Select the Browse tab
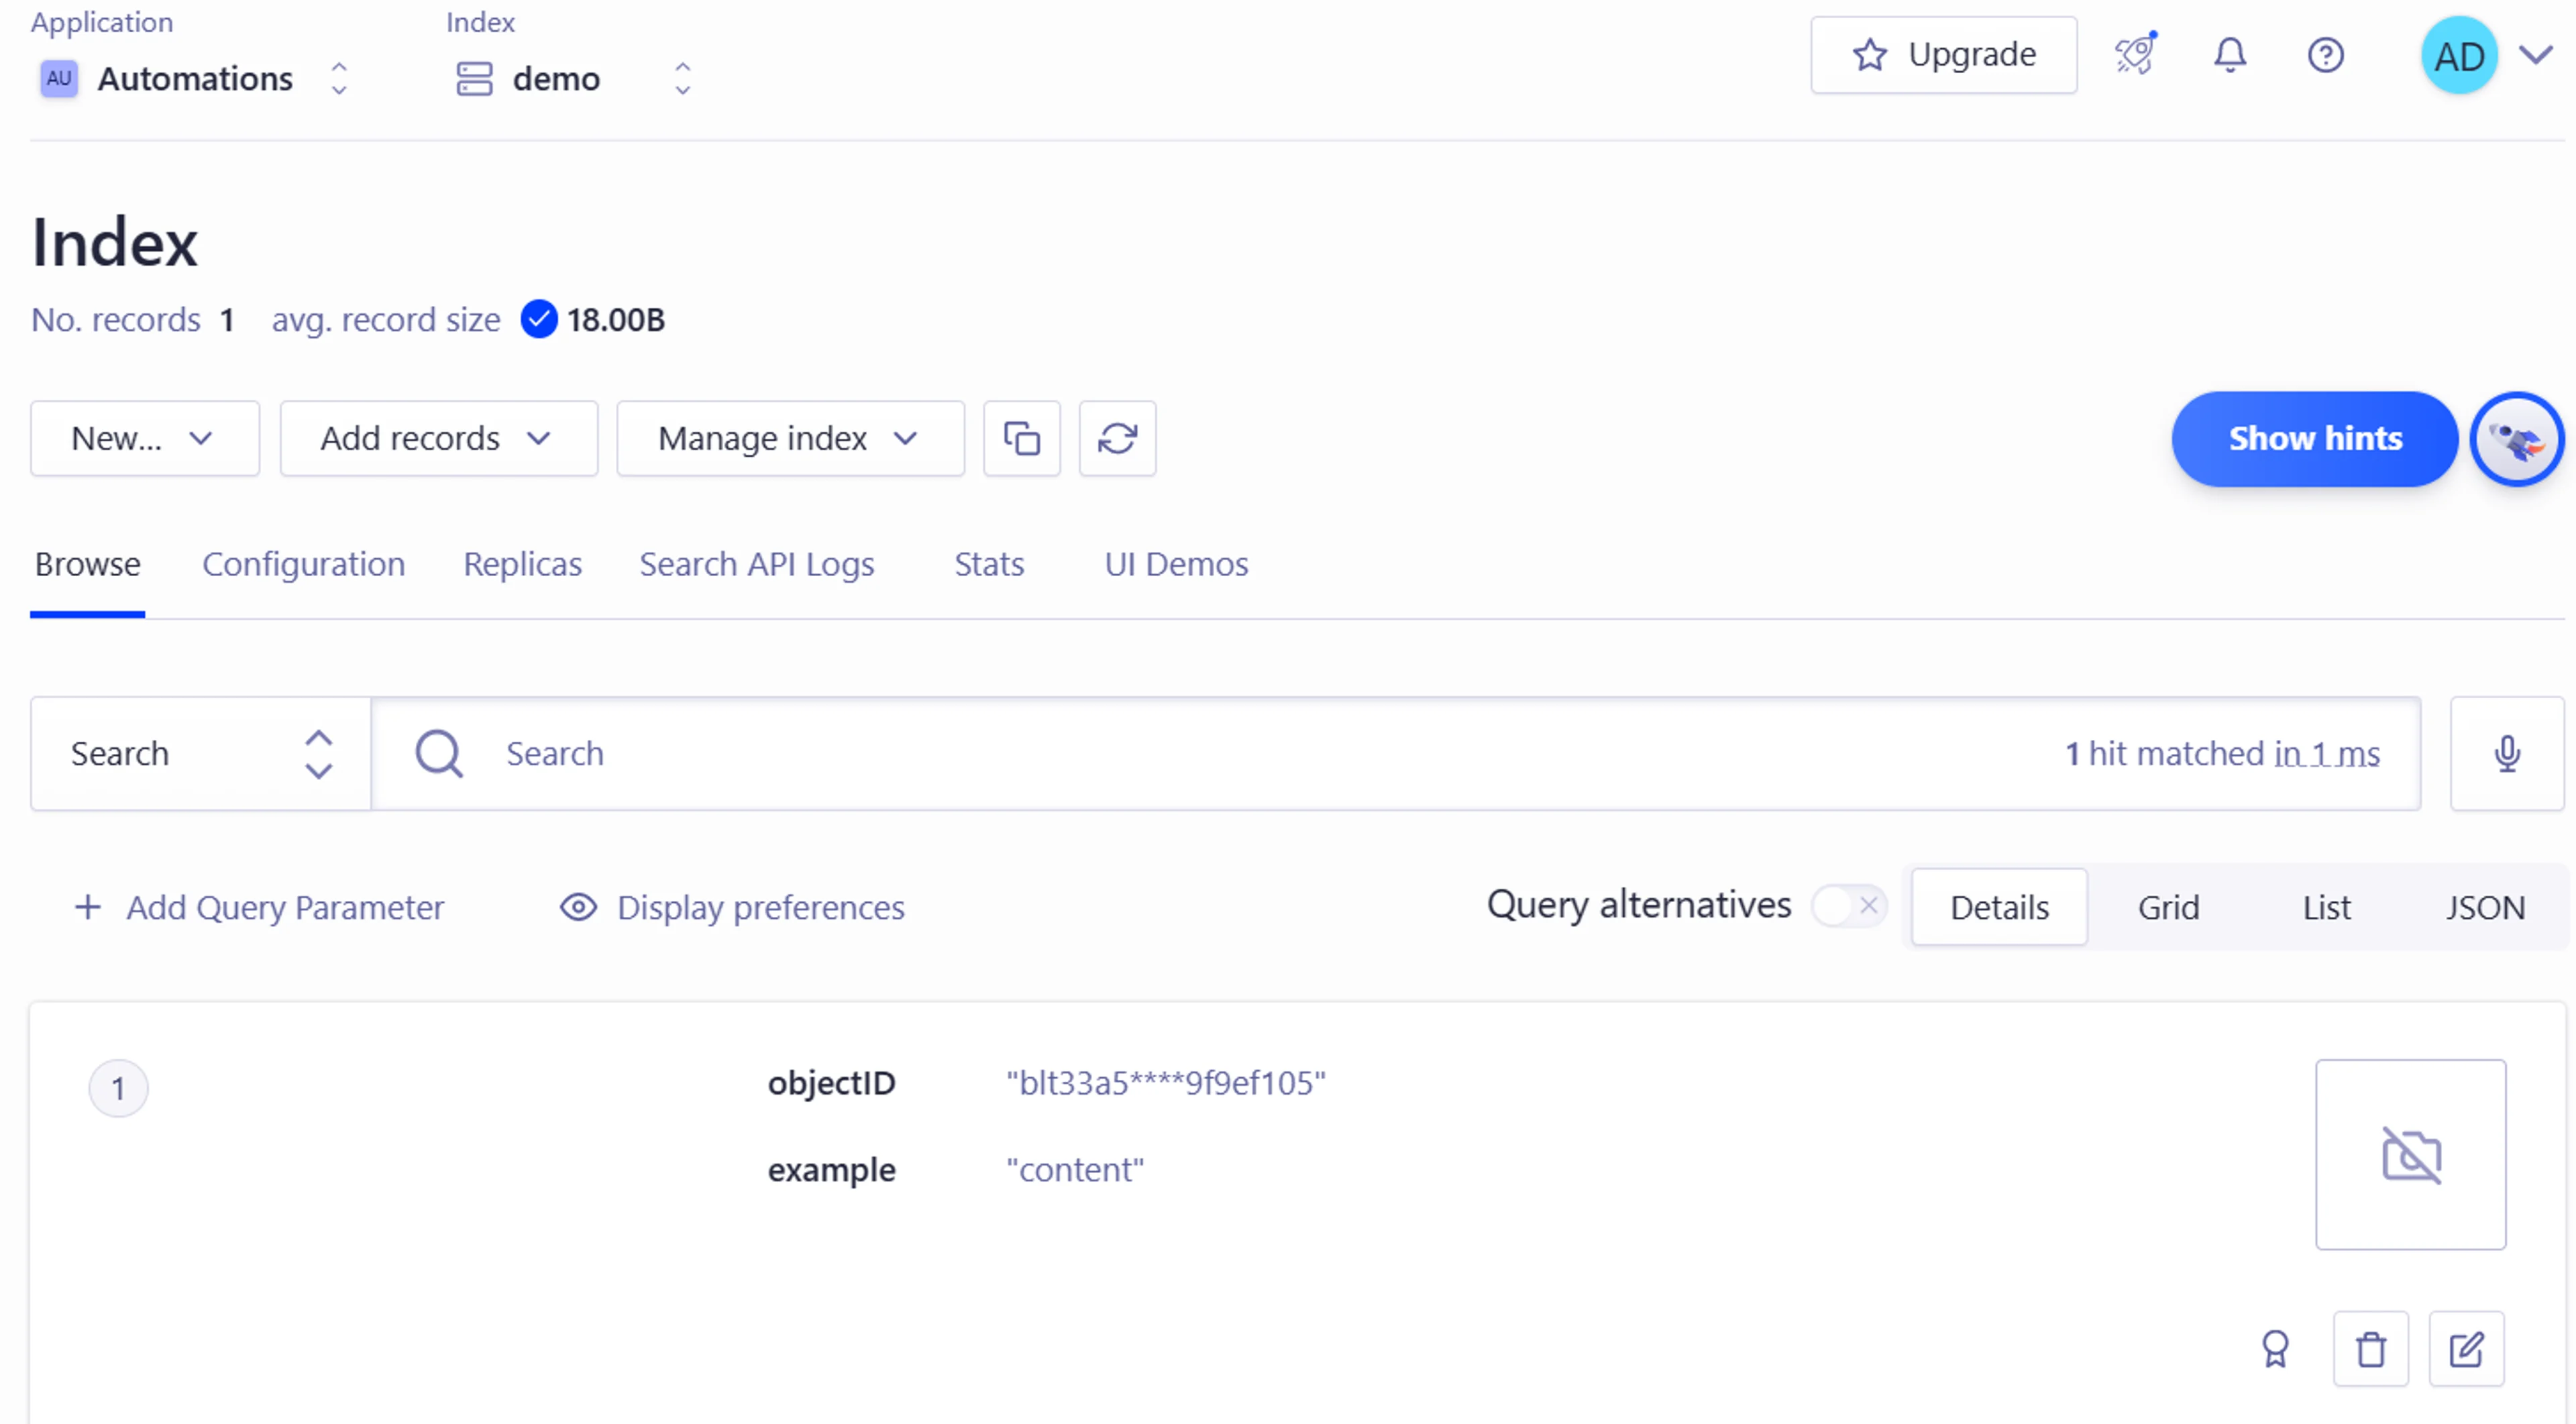Screen dimensions: 2576x1424 point(88,564)
